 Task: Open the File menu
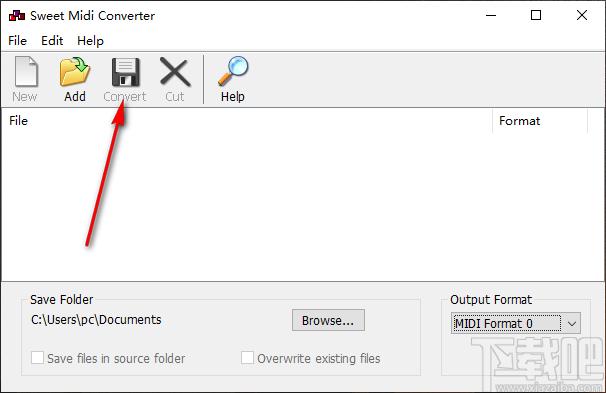point(17,41)
